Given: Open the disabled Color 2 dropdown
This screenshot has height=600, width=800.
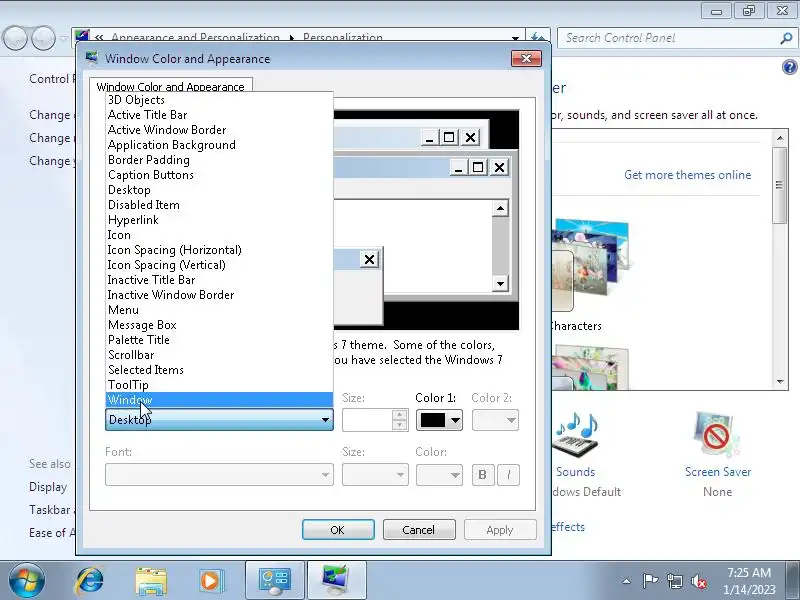Looking at the screenshot, I should 495,420.
